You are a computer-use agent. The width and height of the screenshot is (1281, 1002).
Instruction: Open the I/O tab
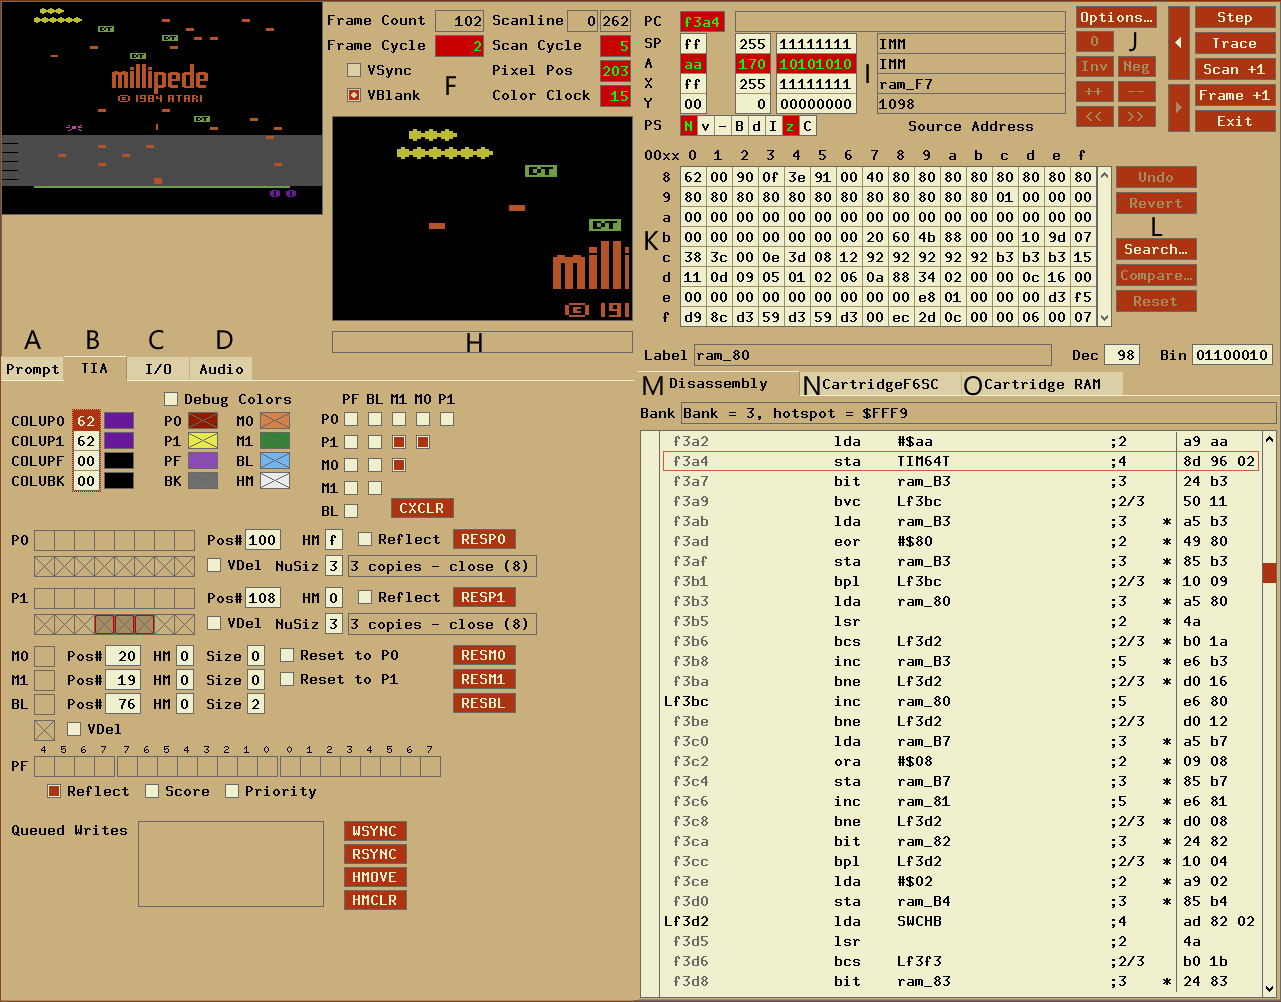click(x=158, y=369)
